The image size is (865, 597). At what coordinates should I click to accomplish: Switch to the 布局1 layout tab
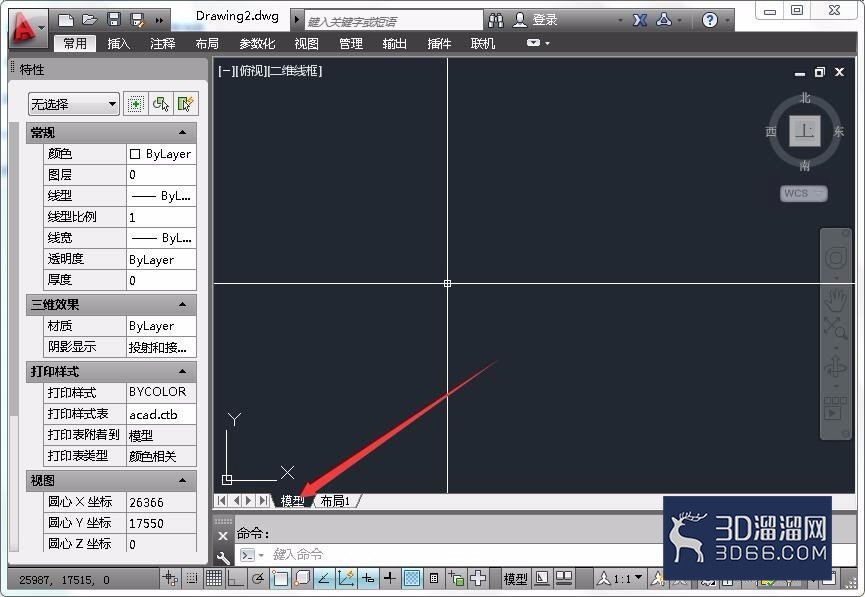click(335, 500)
